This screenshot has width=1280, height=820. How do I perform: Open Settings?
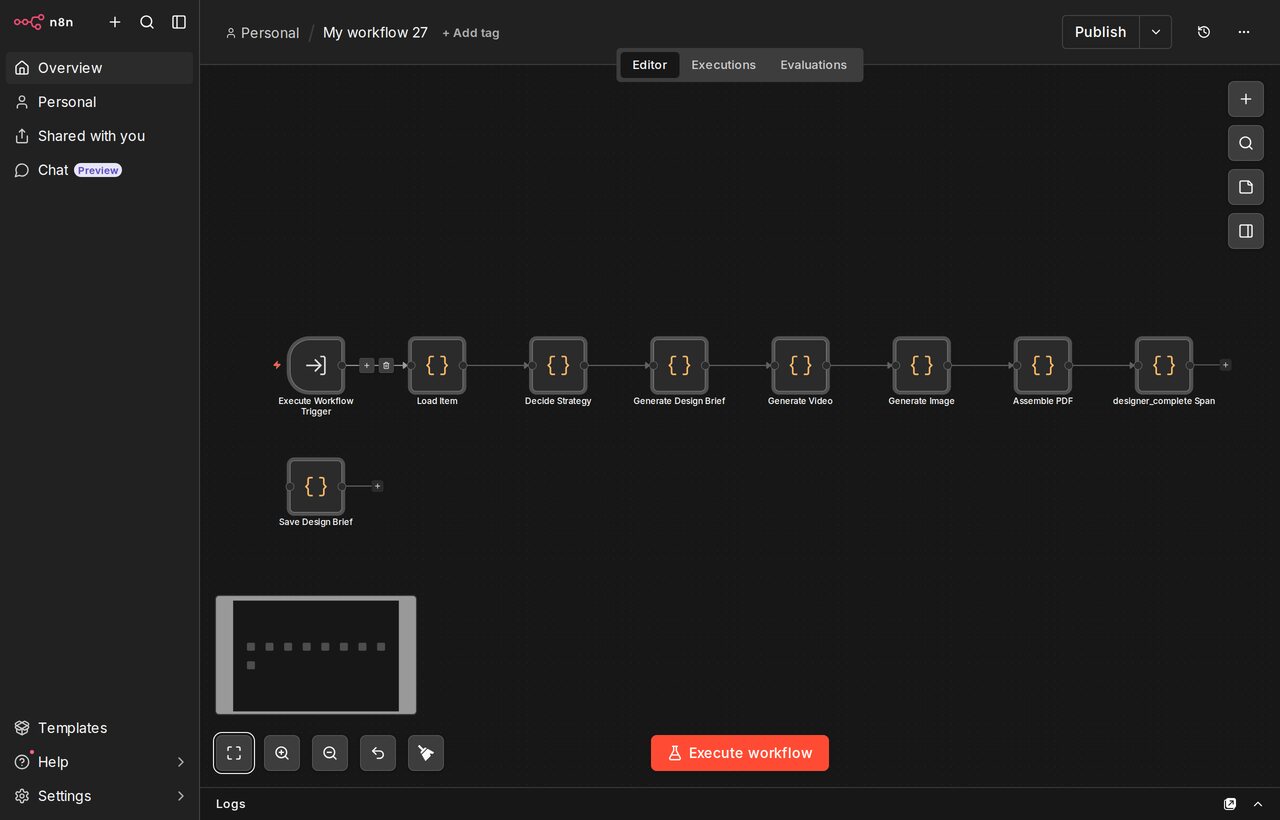[100, 796]
